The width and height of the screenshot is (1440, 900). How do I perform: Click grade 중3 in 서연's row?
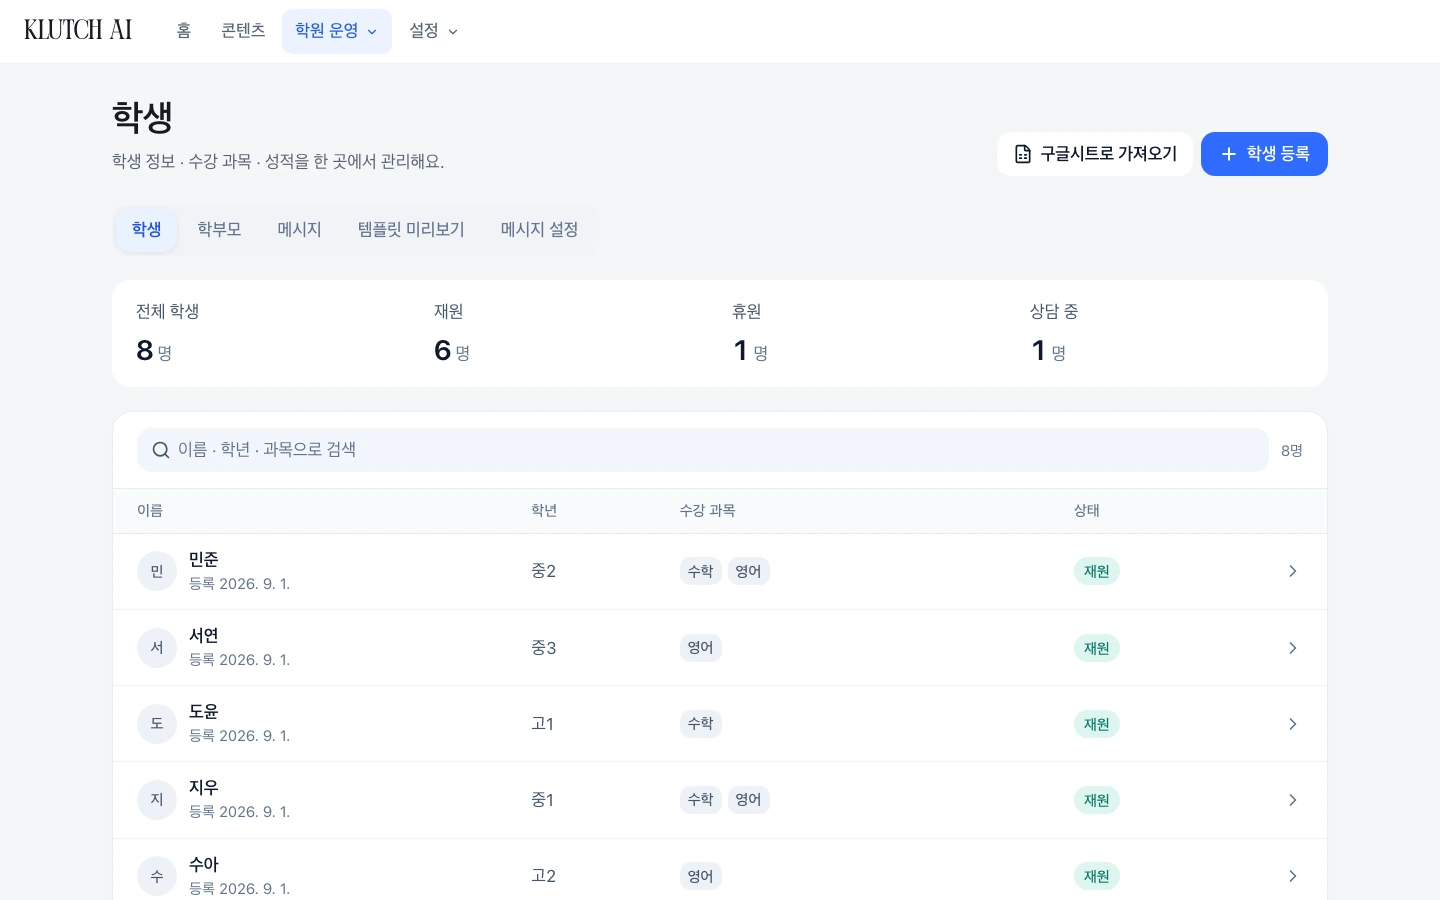pyautogui.click(x=543, y=648)
